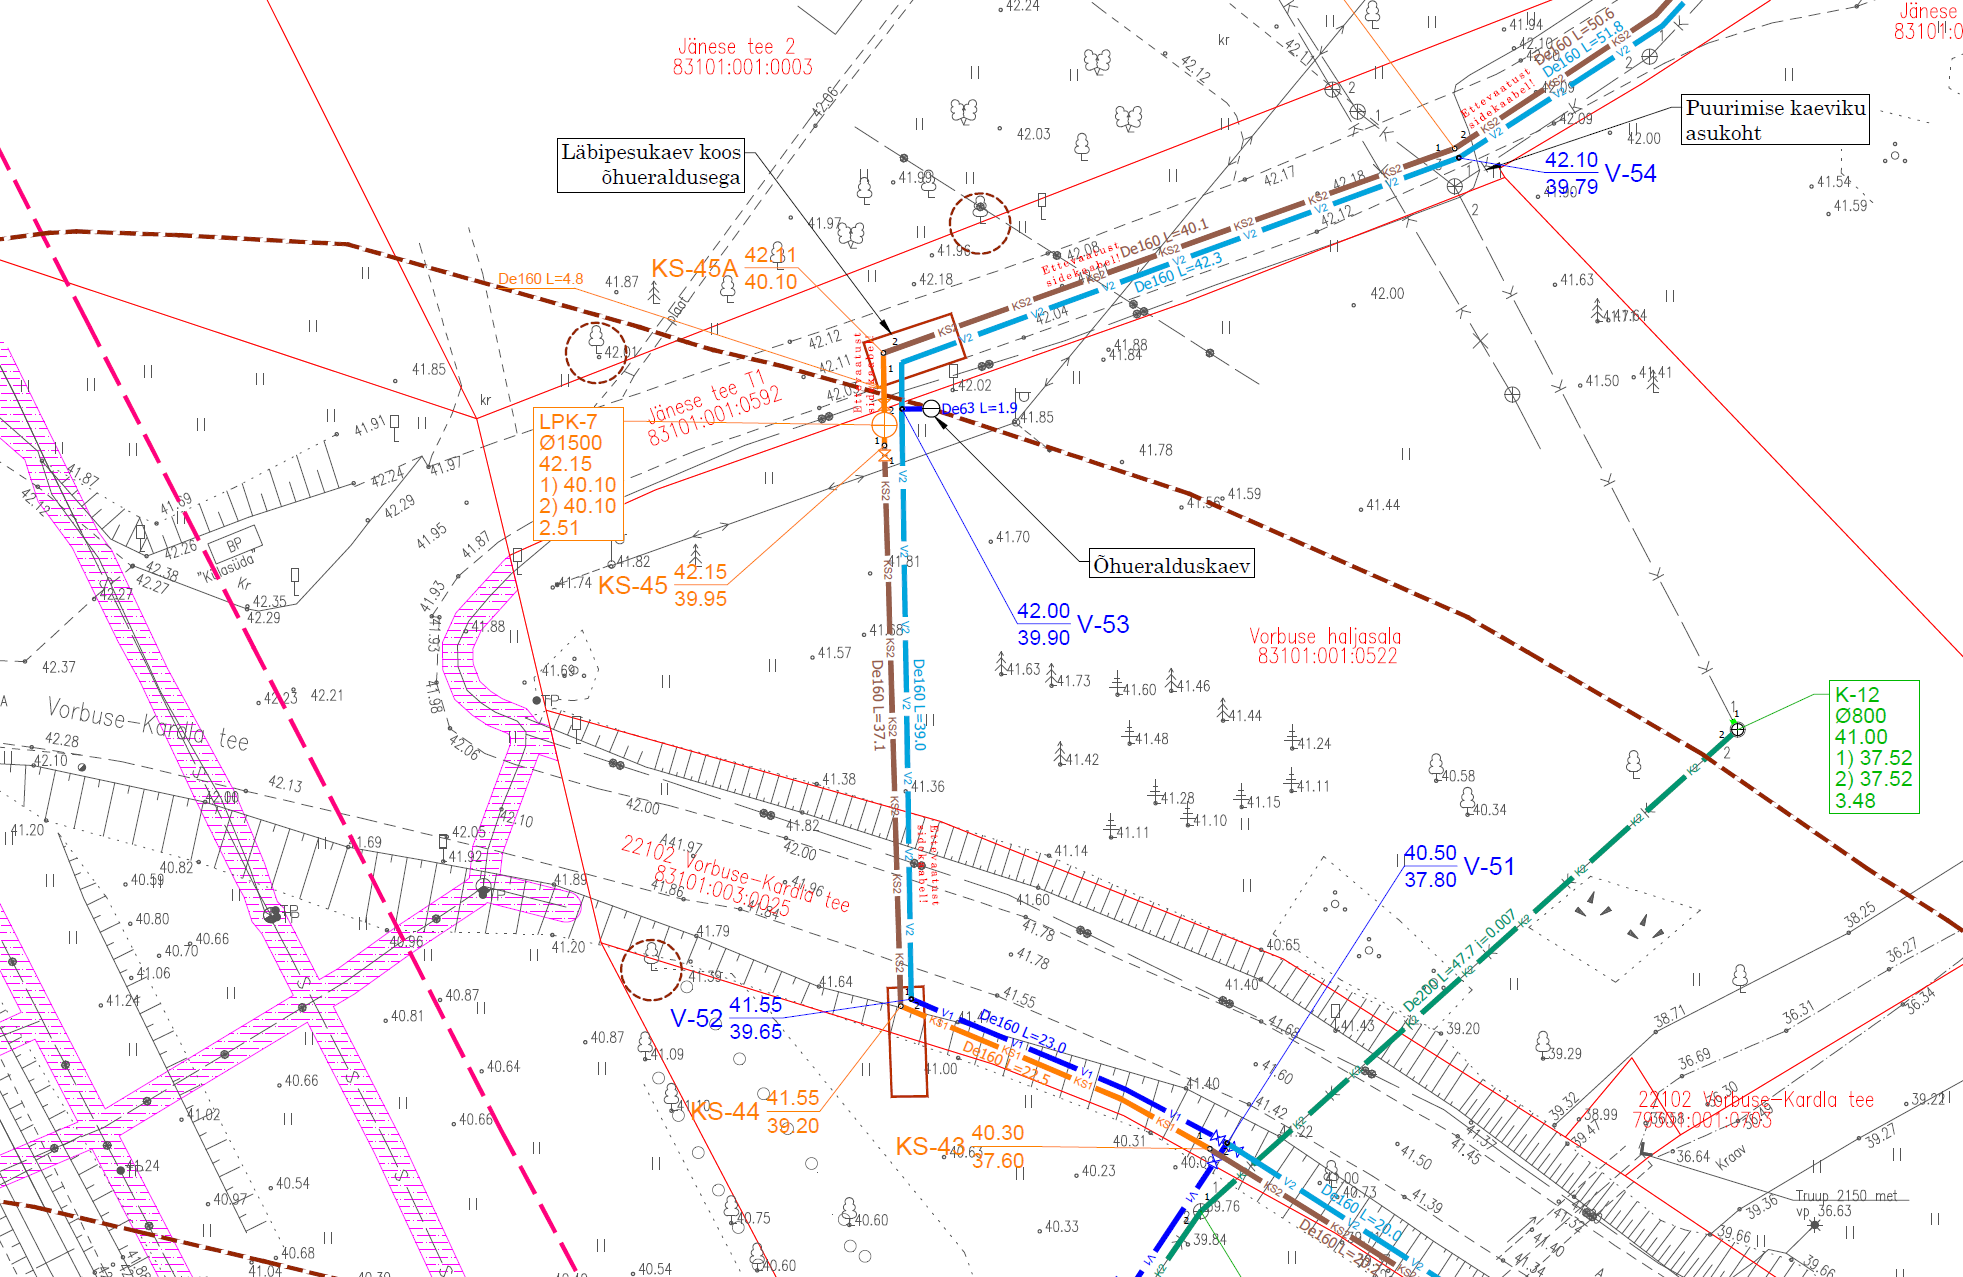Click the V-53 blue label
The image size is (1963, 1277).
pos(1103,625)
